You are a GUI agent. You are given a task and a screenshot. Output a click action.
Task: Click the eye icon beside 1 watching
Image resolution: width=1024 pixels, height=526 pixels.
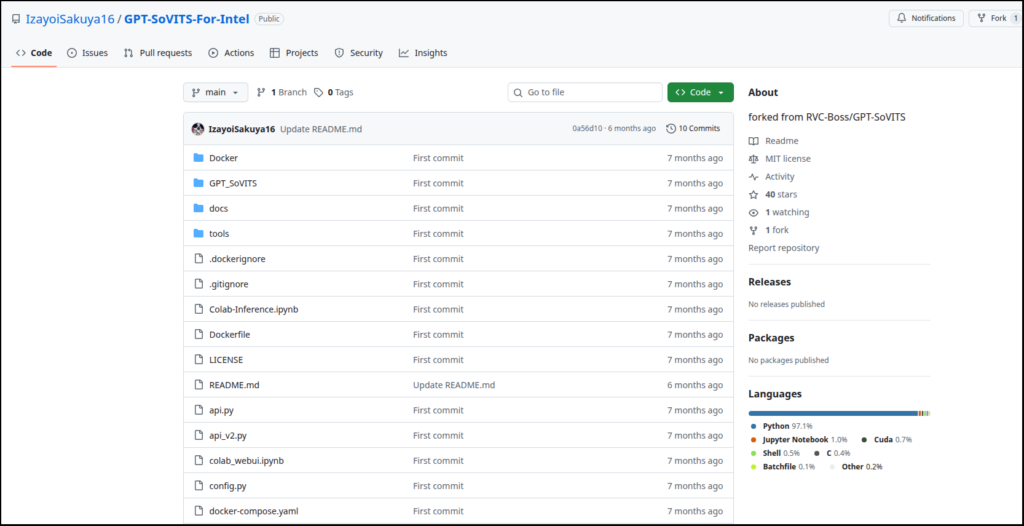[x=754, y=213]
